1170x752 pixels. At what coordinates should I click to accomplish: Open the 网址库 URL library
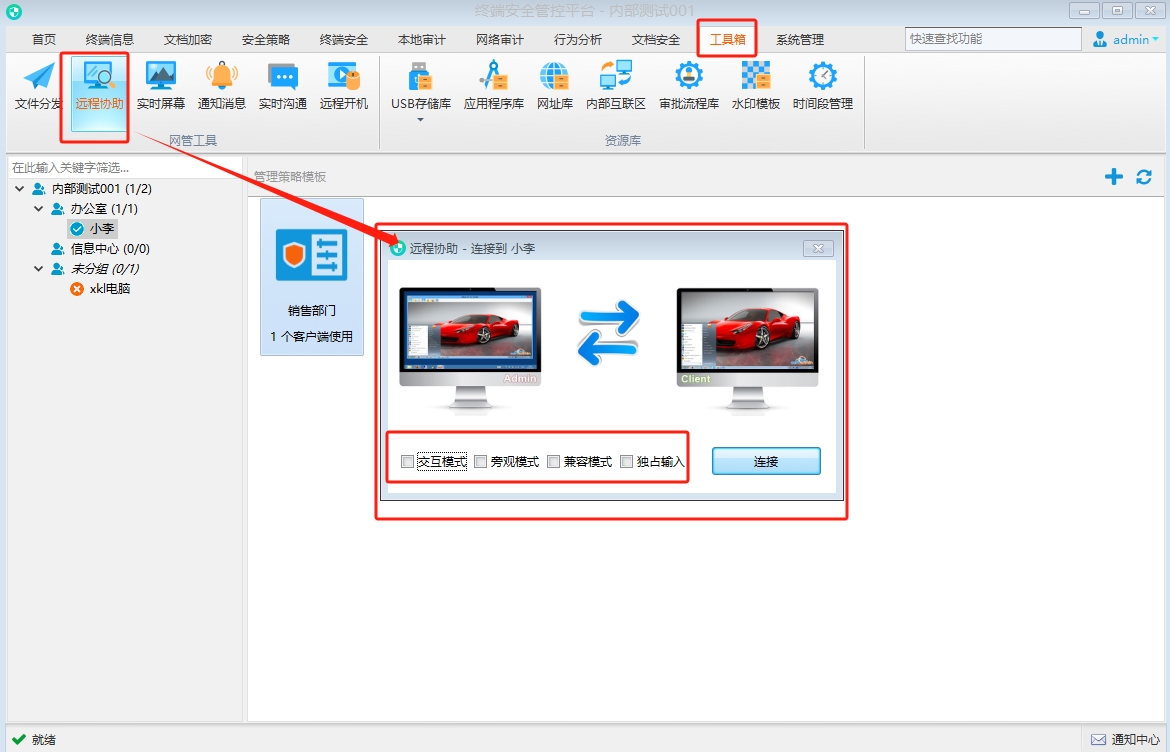point(554,87)
